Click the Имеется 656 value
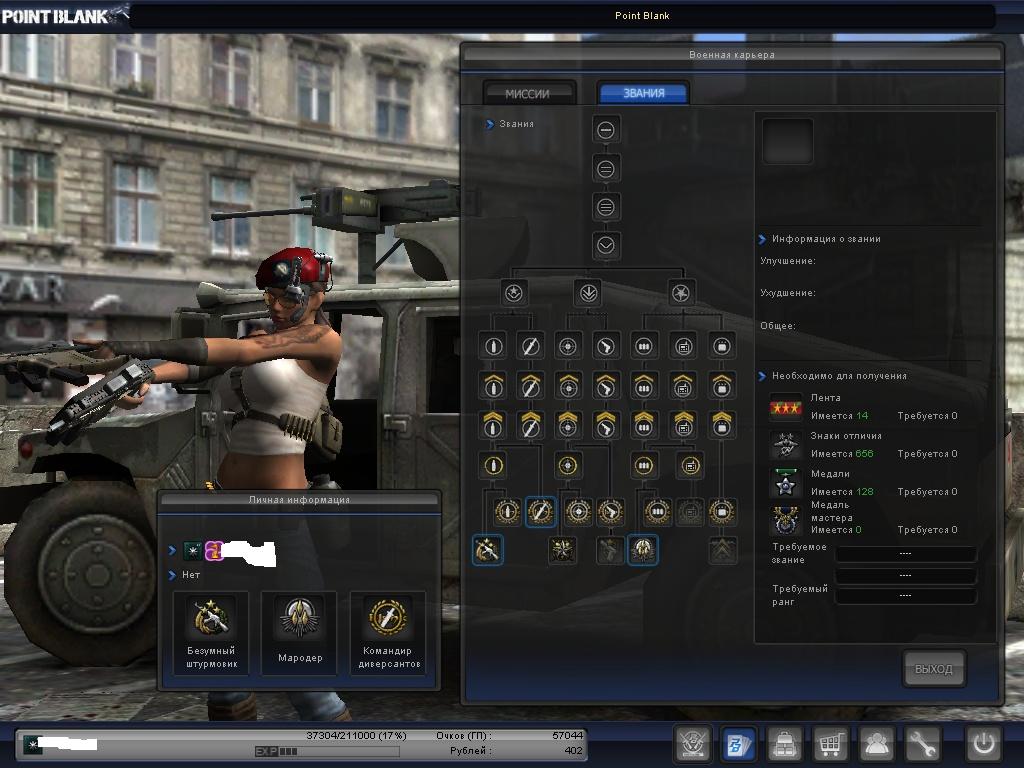This screenshot has width=1024, height=768. pos(842,454)
